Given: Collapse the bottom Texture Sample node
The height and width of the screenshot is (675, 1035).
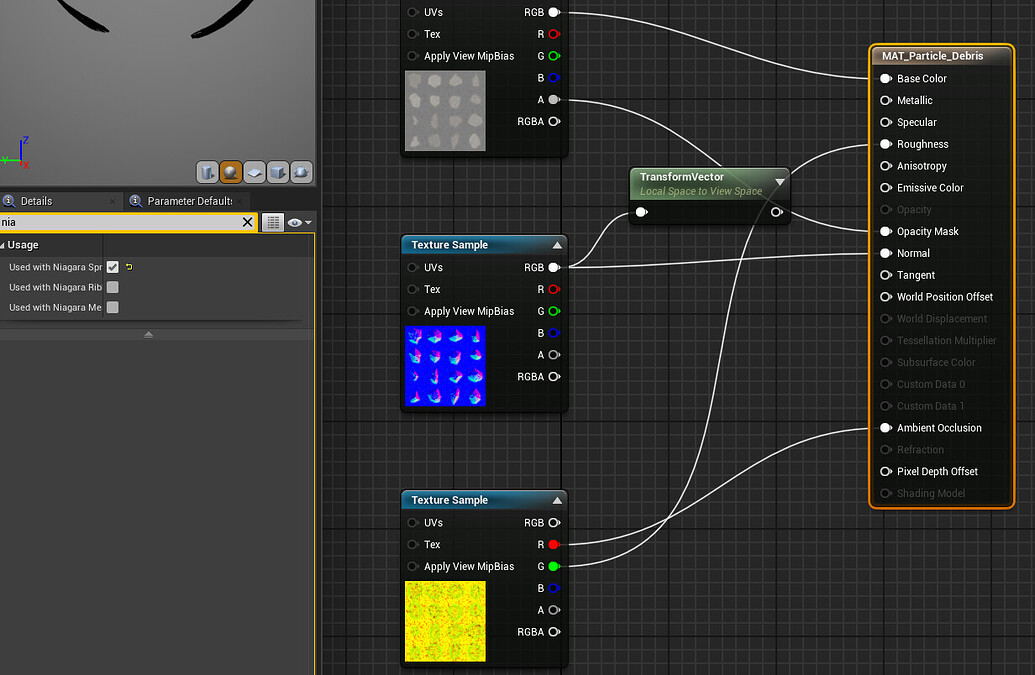Looking at the screenshot, I should click(557, 500).
